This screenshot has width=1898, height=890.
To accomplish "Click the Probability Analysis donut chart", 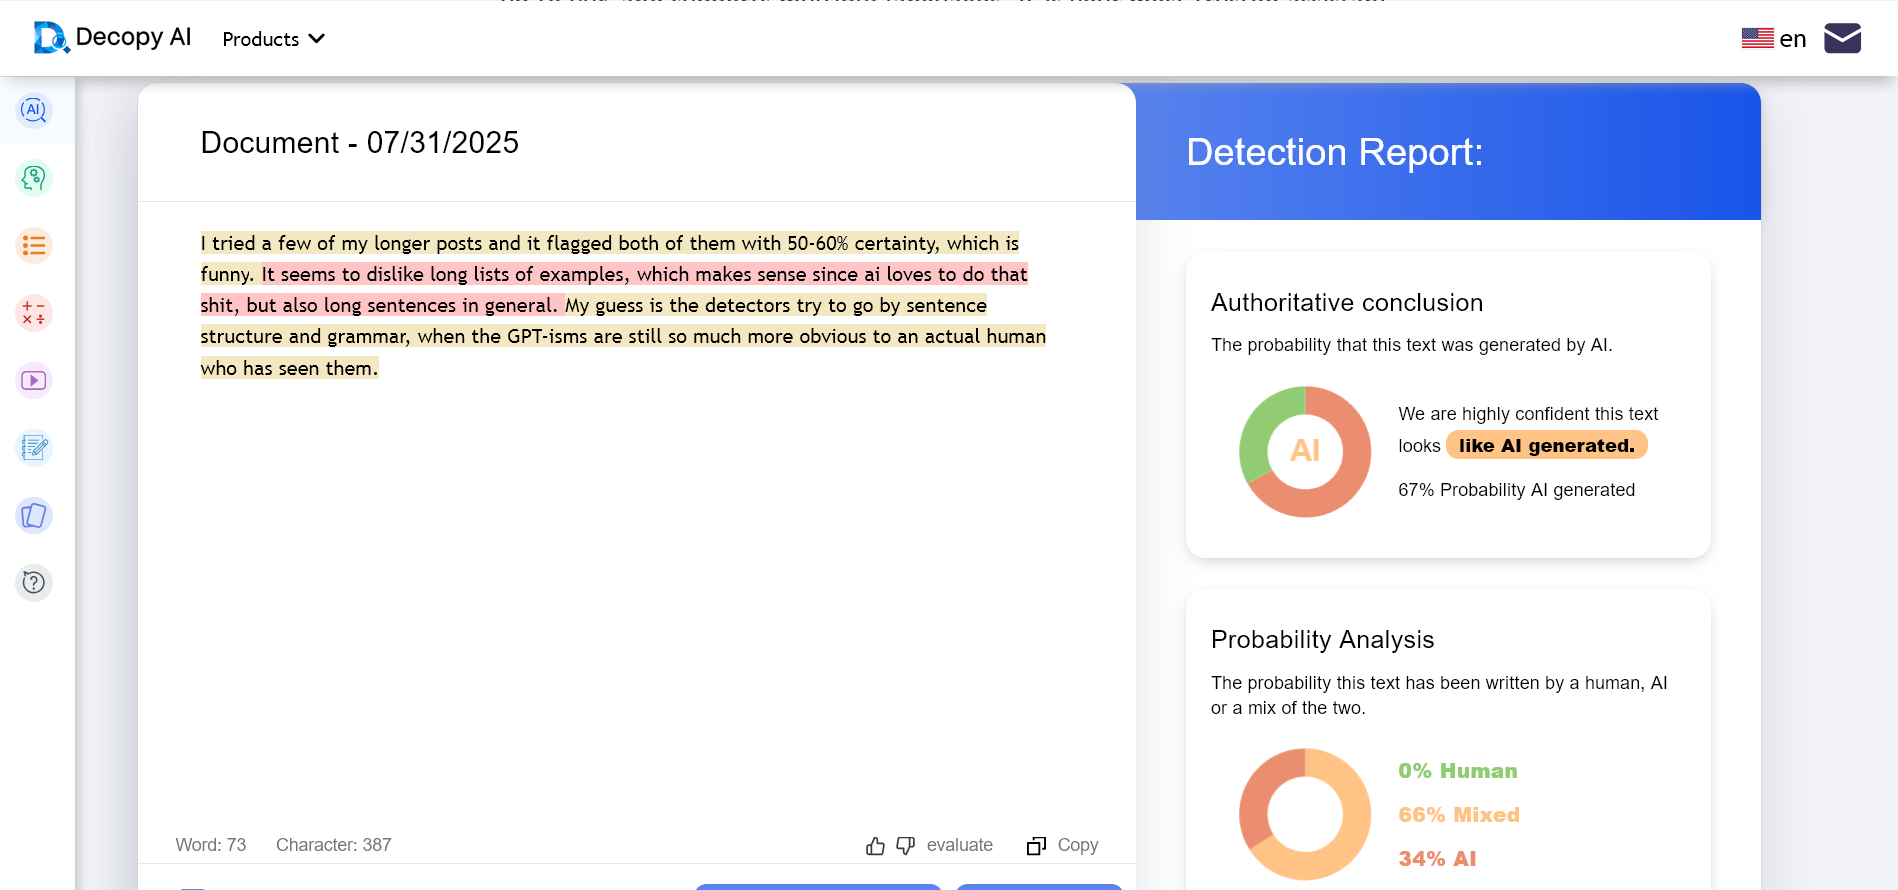I will 1305,813.
